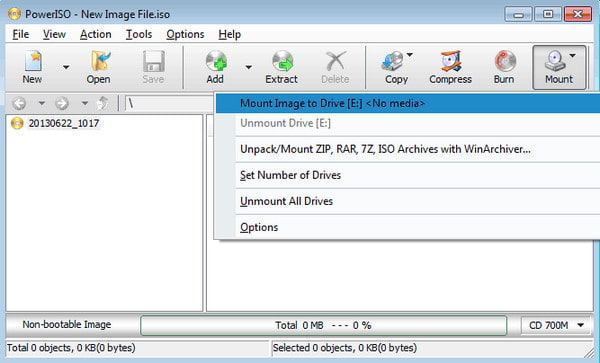
Task: Minimize the PowerISO window
Action: pos(518,15)
